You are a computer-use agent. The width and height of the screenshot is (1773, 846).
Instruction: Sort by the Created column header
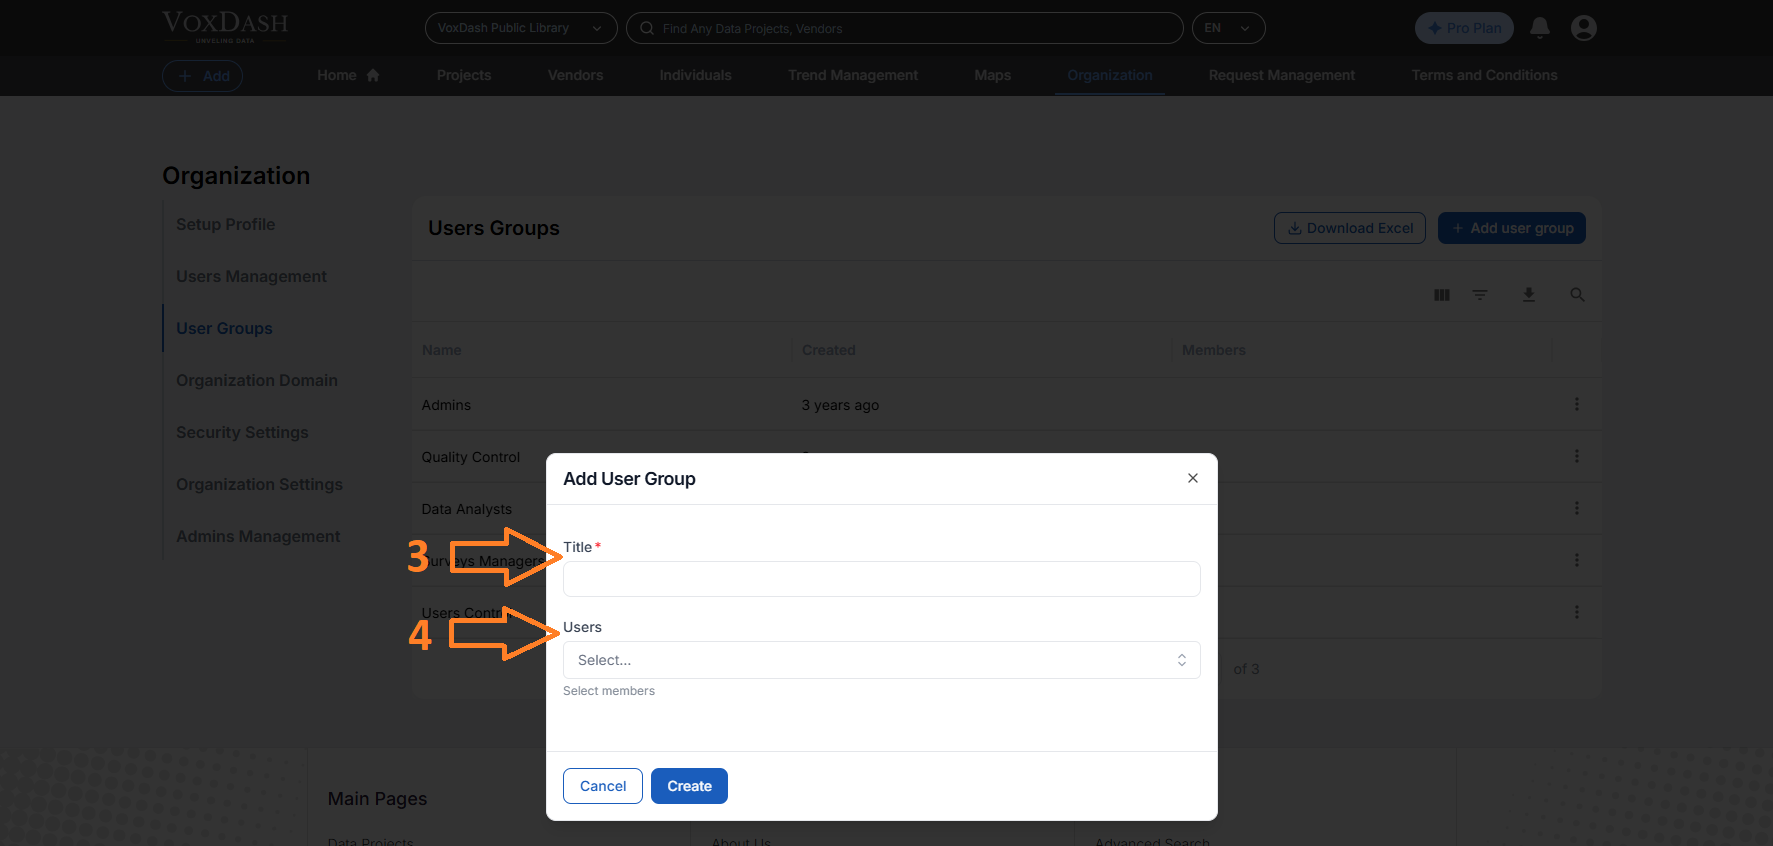(828, 350)
